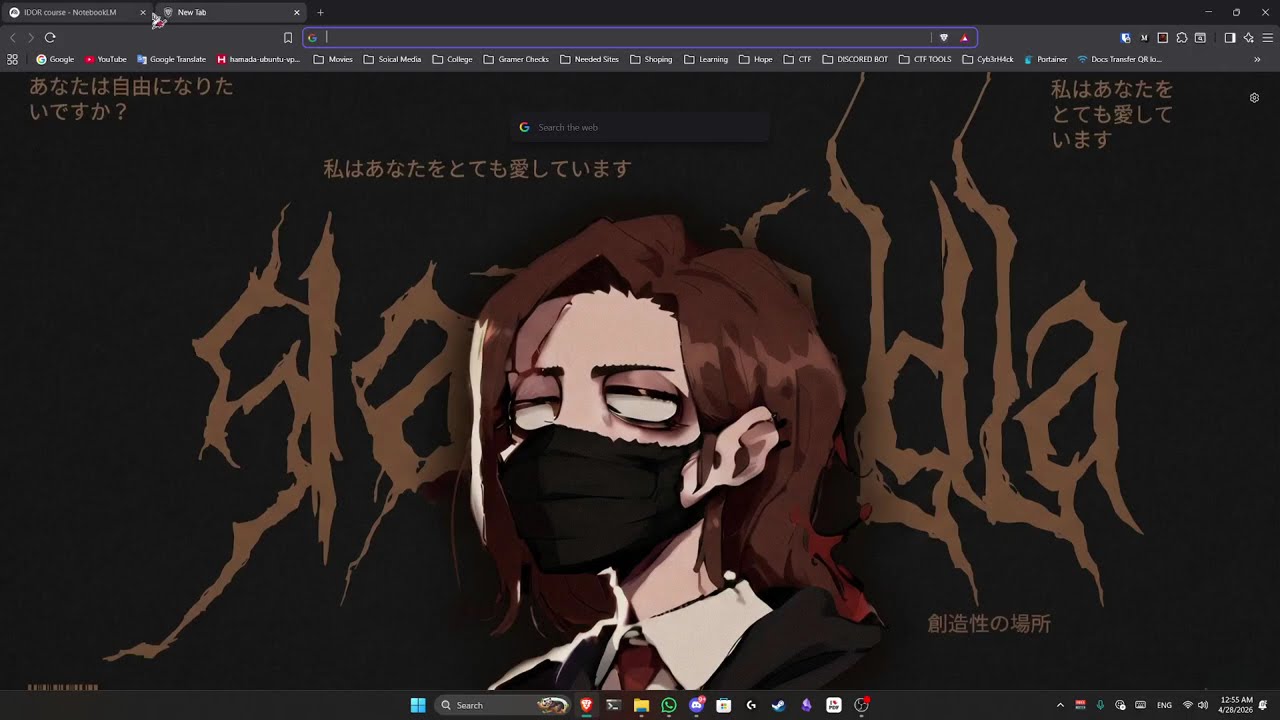Go forward to next page
1280x720 pixels.
(x=31, y=38)
